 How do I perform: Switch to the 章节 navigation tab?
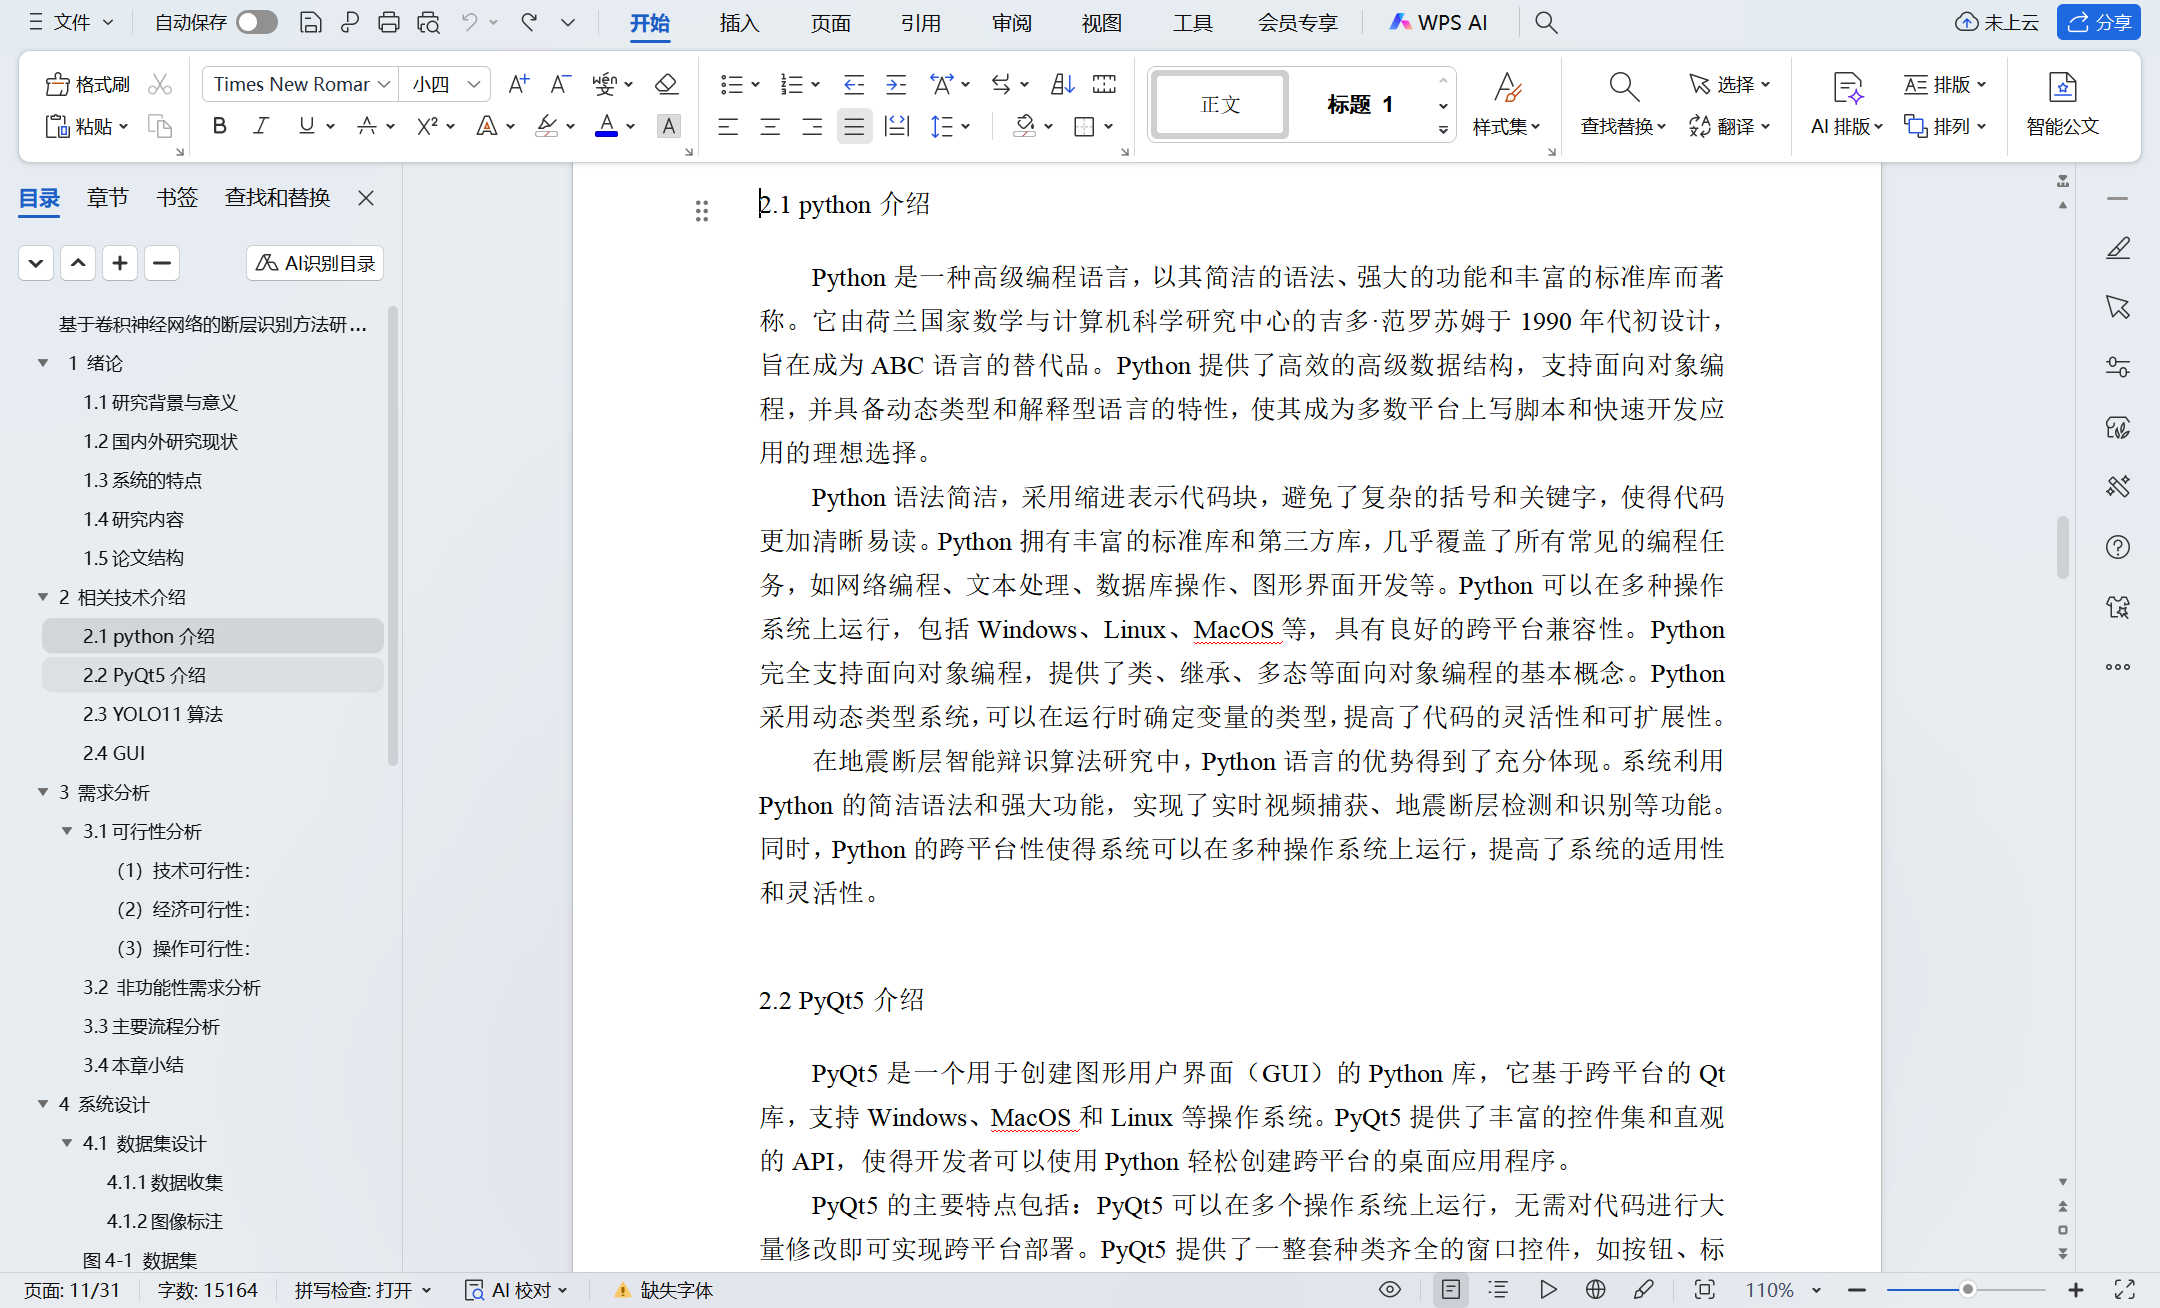point(107,197)
